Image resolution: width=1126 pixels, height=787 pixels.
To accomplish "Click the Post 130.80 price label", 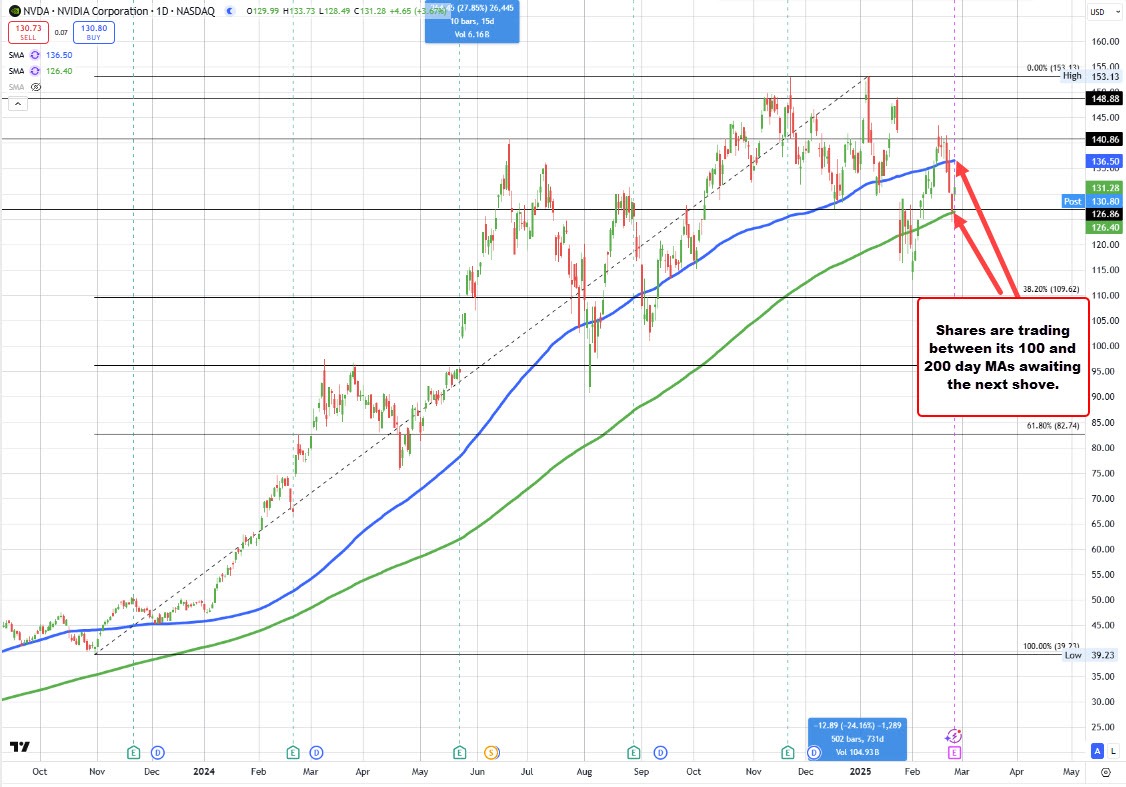I will click(1092, 201).
